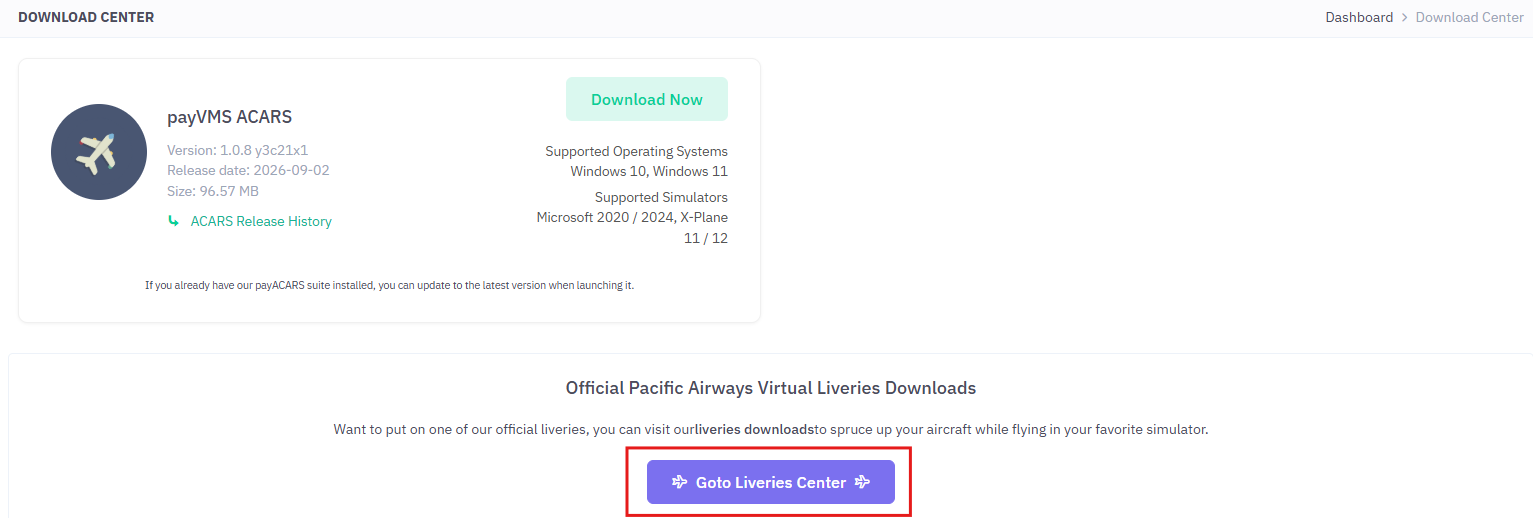Go to Dashboard breadcrumb link
The height and width of the screenshot is (518, 1533).
1359,17
